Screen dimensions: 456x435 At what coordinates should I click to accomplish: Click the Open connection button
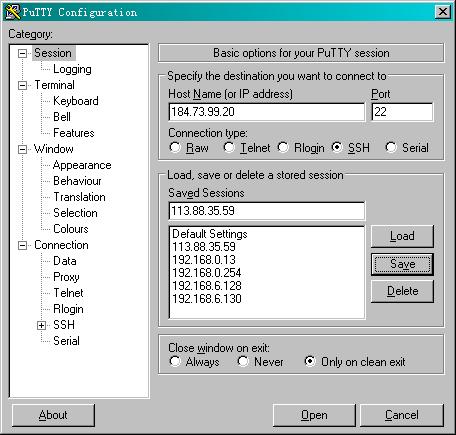click(314, 415)
